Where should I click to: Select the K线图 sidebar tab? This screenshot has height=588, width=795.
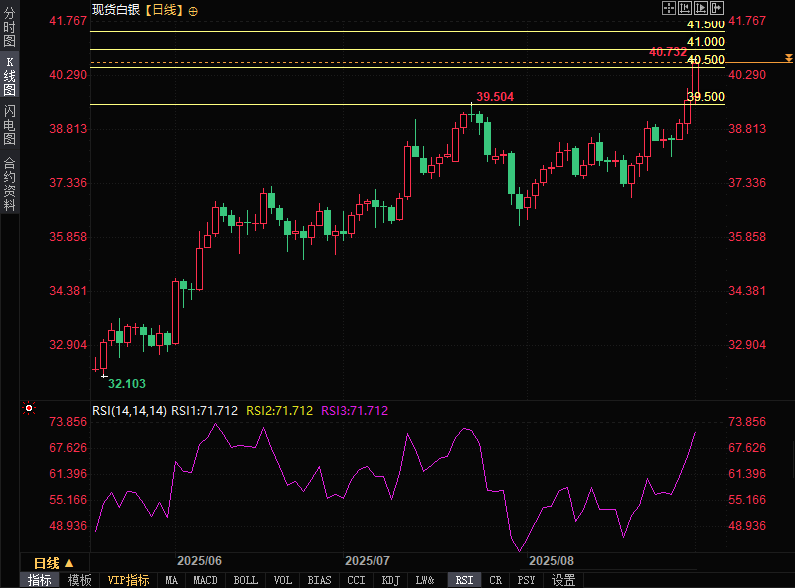click(10, 76)
